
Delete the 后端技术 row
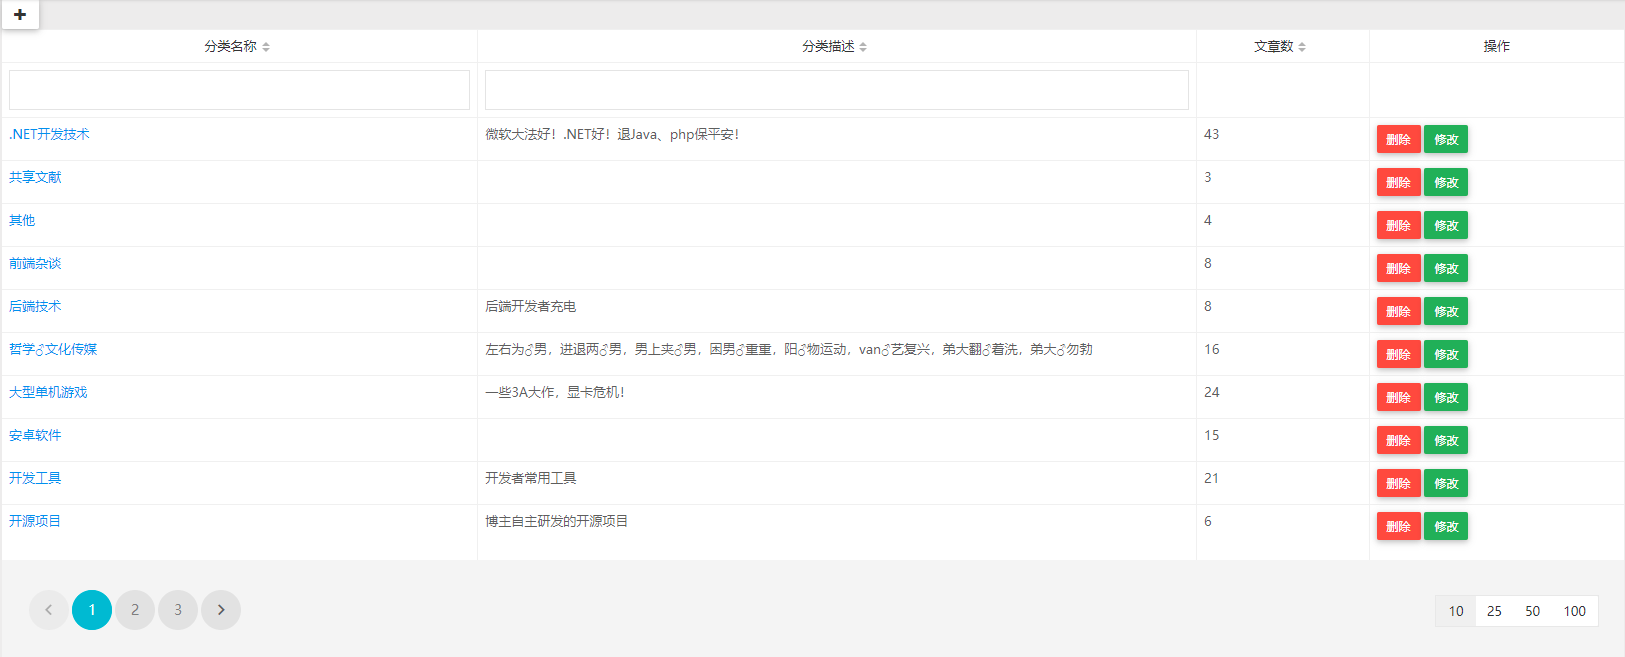(1398, 312)
